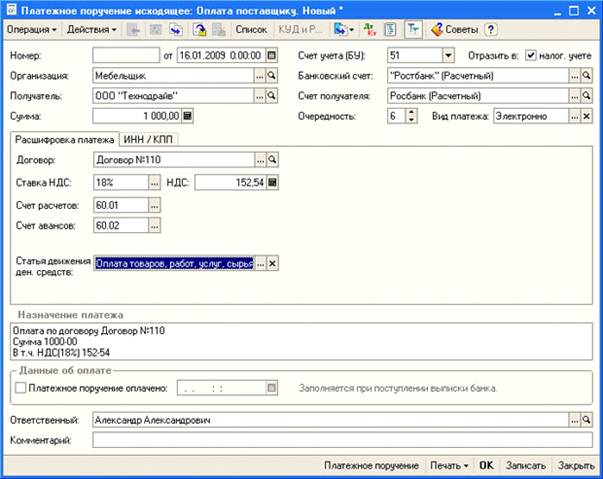The height and width of the screenshot is (479, 603).
Task: Click the Закрыть button
Action: 576,466
